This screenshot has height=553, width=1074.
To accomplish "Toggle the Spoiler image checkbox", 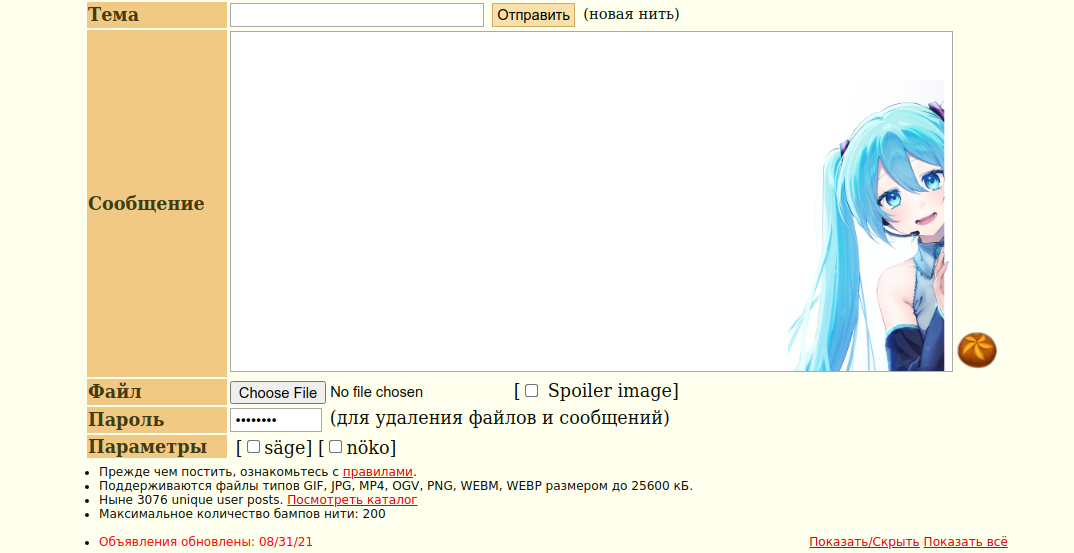I will pyautogui.click(x=531, y=391).
